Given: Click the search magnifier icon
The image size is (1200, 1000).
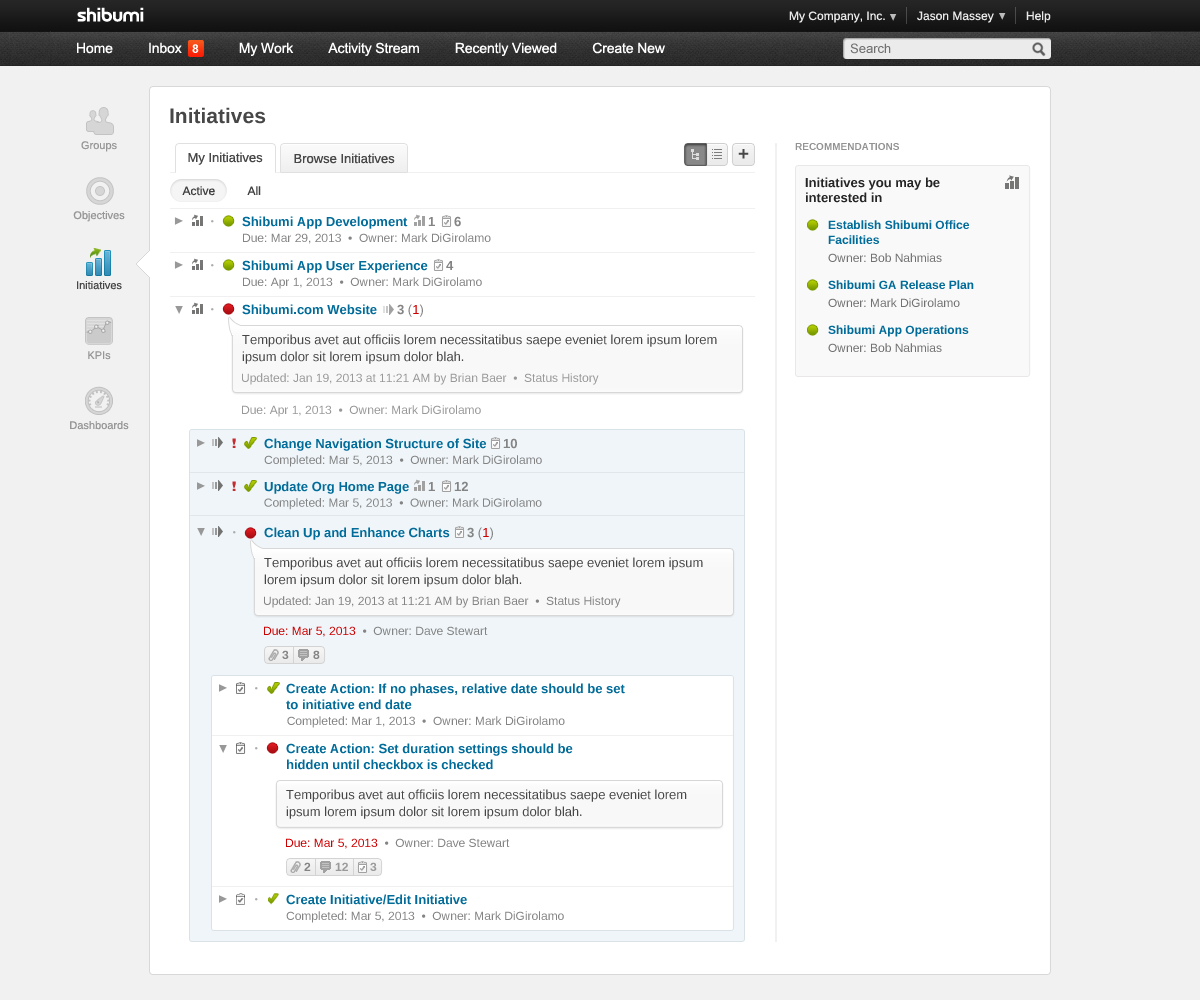Looking at the screenshot, I should click(x=1039, y=48).
